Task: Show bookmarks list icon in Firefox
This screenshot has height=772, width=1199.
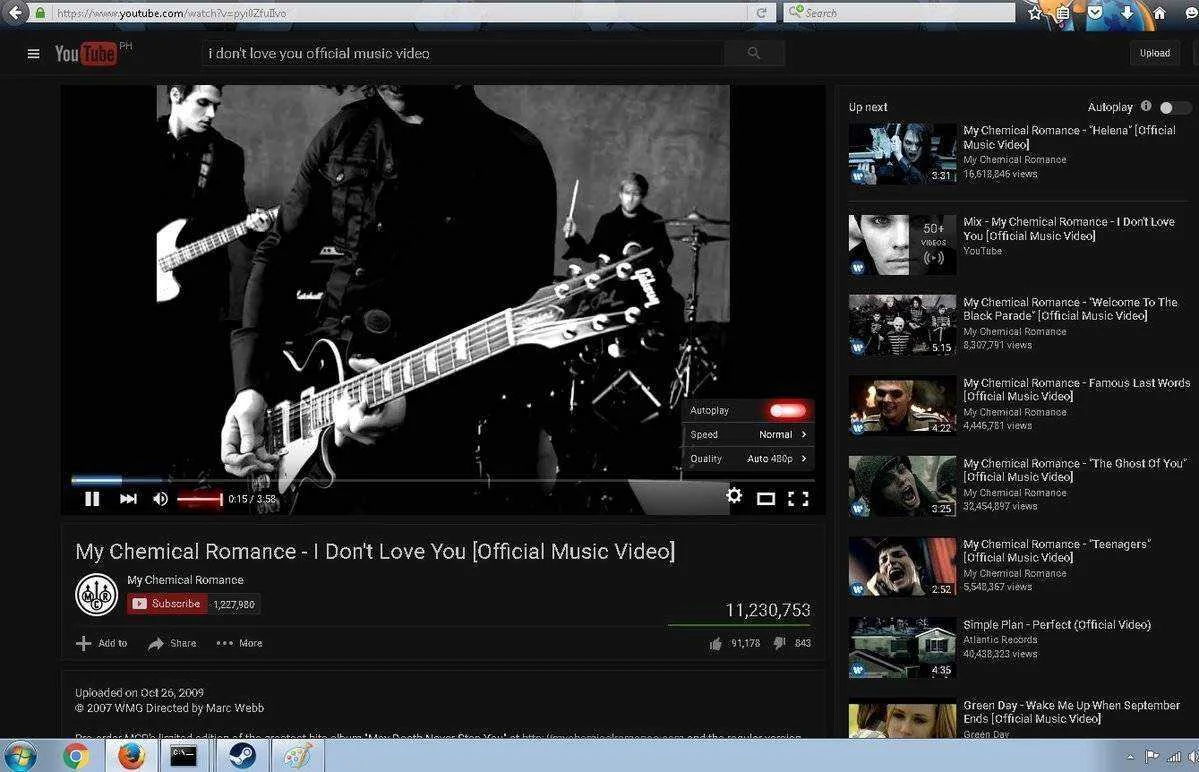Action: 1063,13
